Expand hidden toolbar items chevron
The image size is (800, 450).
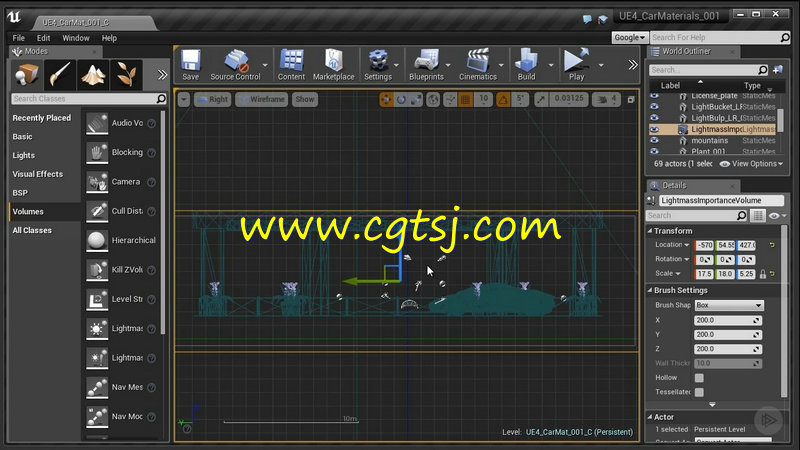(633, 65)
